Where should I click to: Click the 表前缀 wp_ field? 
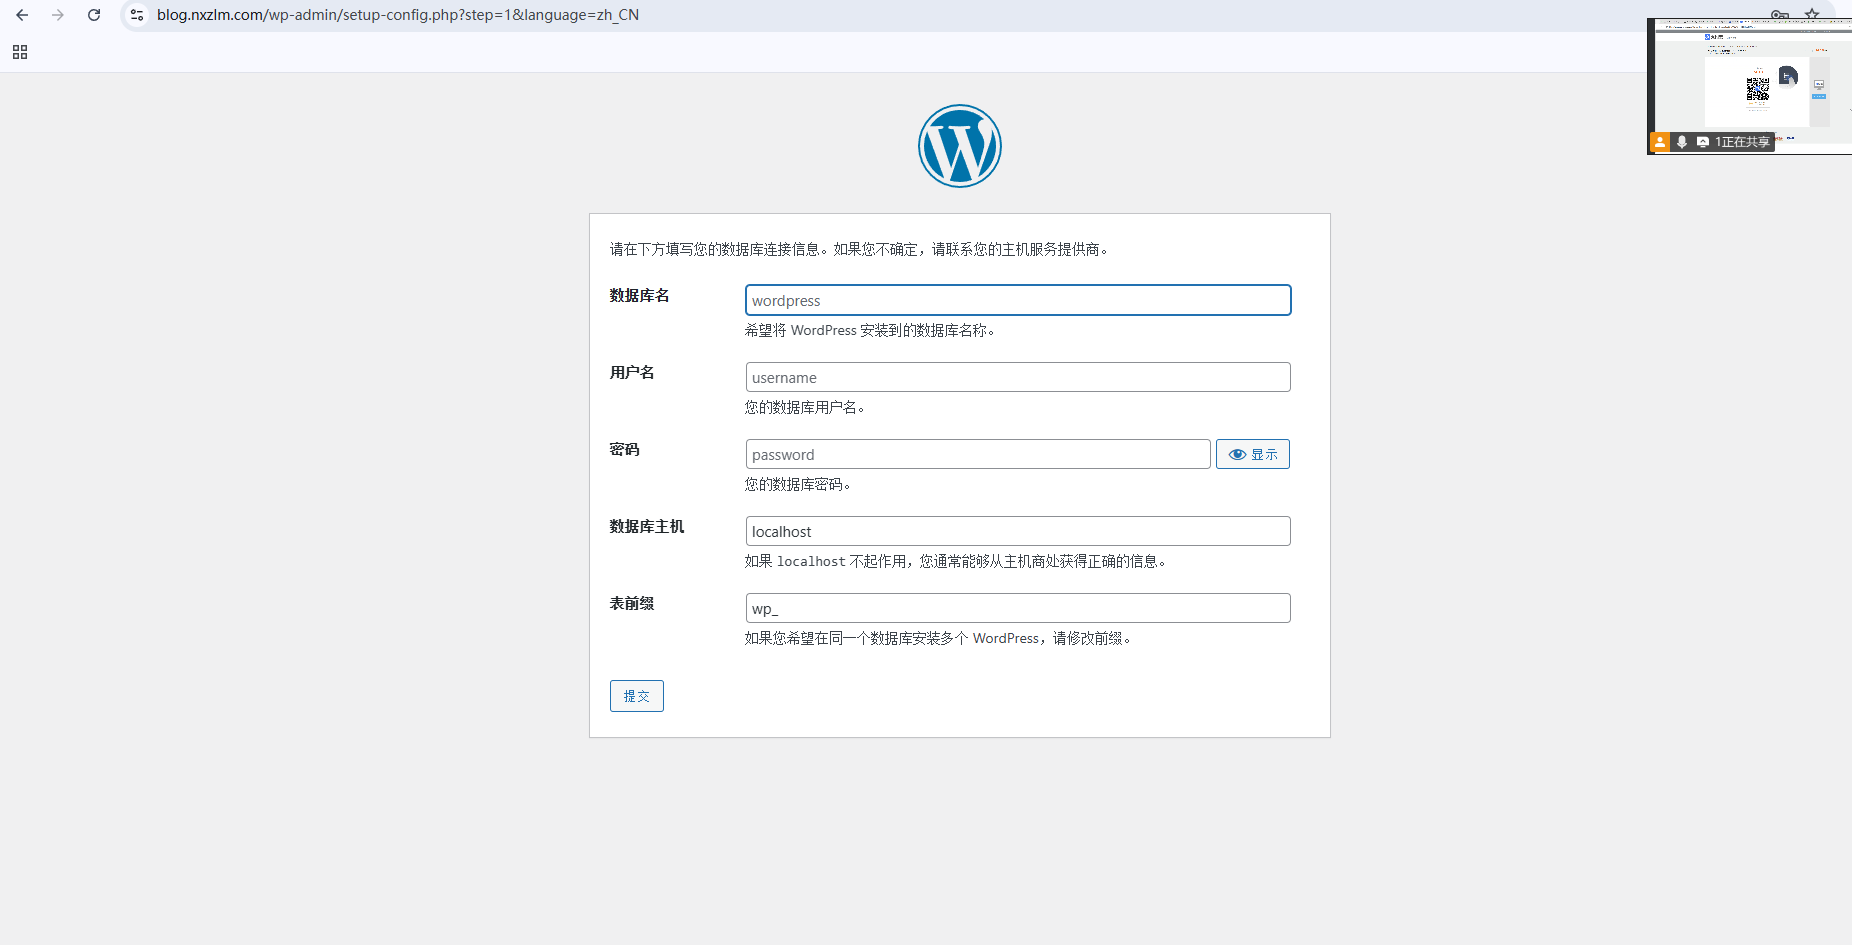coord(1017,608)
